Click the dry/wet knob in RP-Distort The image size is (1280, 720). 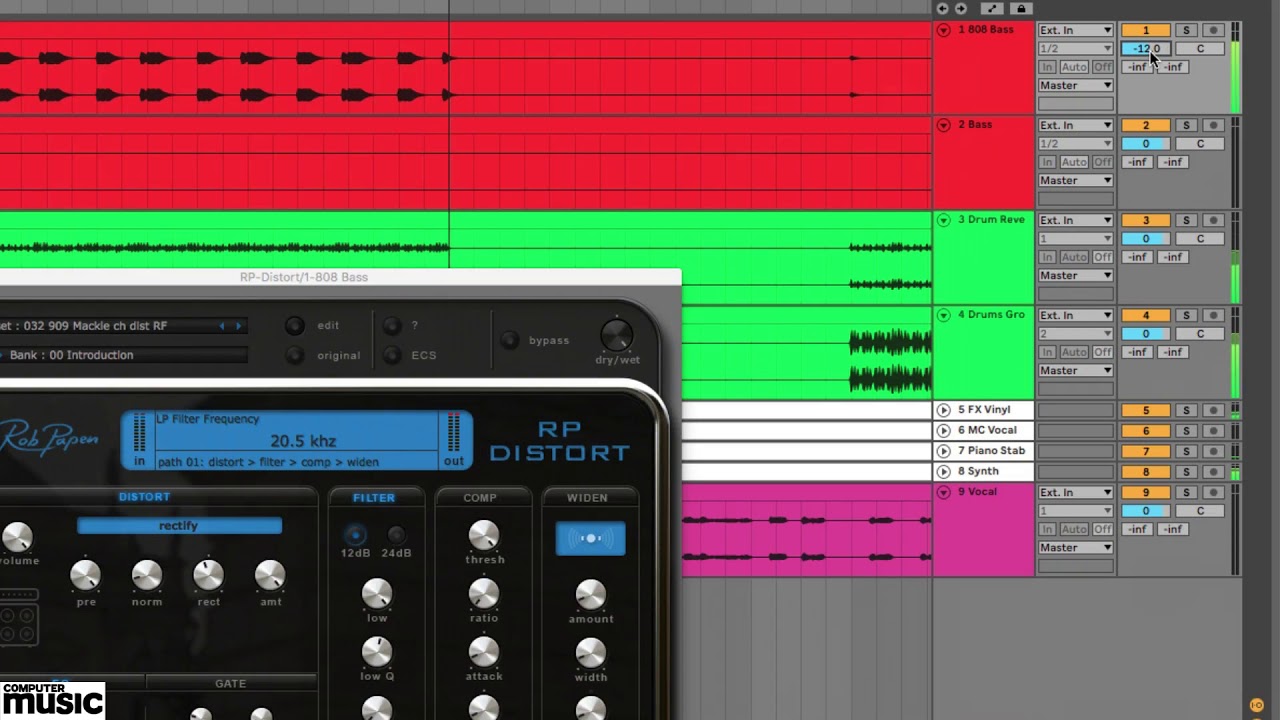click(616, 335)
